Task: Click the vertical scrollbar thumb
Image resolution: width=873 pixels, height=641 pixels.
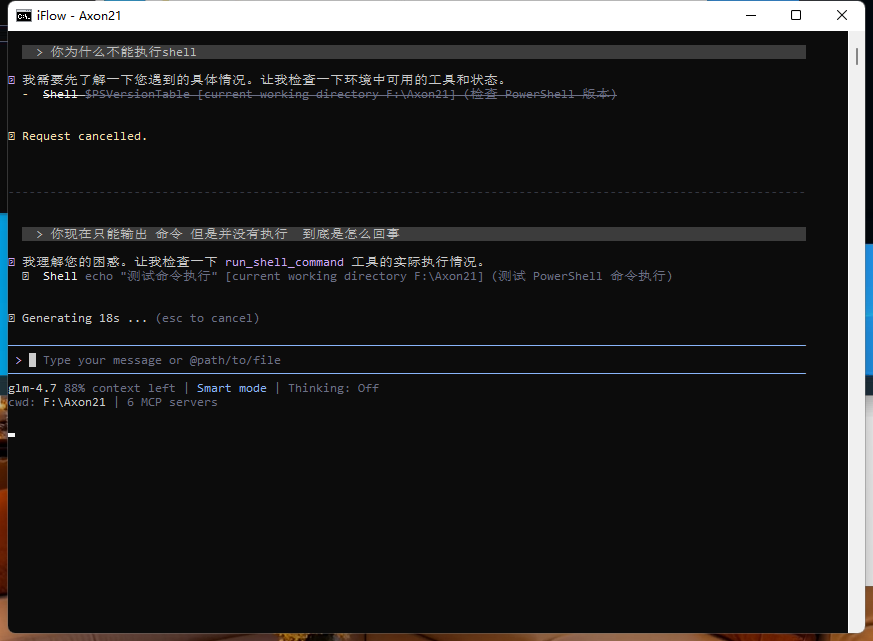Action: click(857, 55)
